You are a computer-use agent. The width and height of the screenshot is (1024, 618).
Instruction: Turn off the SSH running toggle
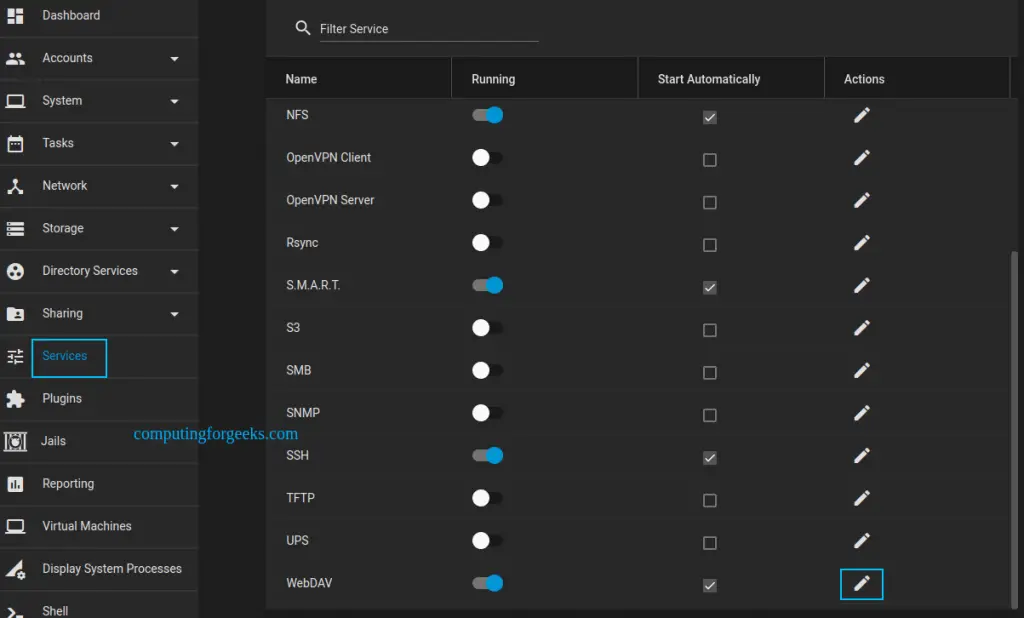487,455
